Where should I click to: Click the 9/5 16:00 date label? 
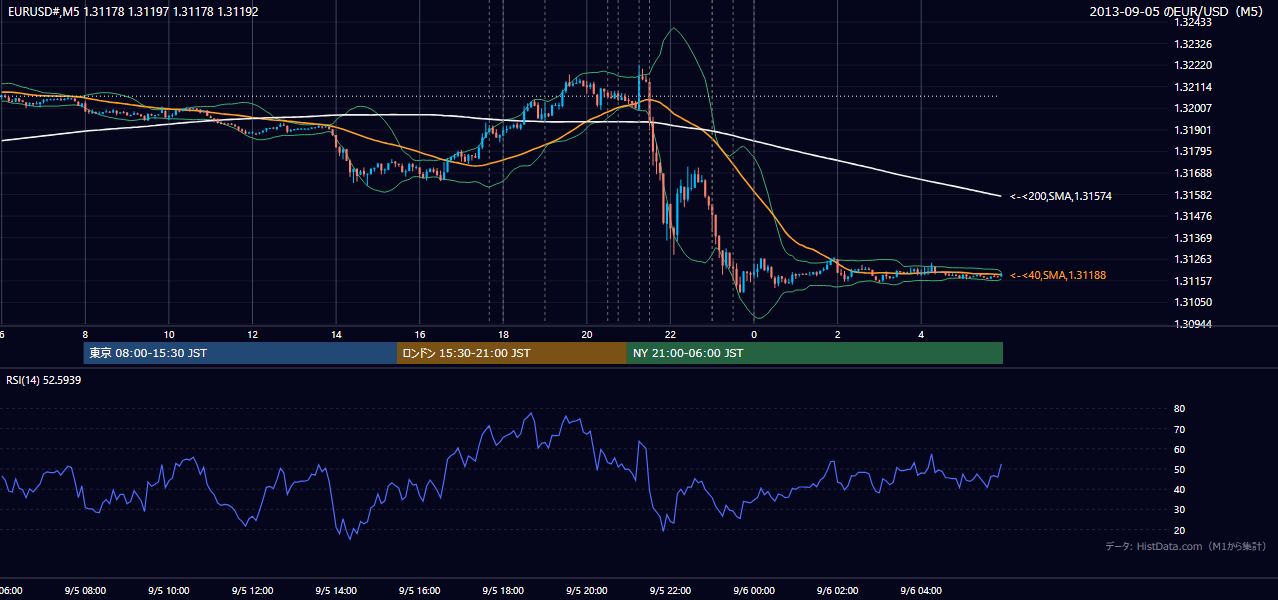[x=420, y=590]
